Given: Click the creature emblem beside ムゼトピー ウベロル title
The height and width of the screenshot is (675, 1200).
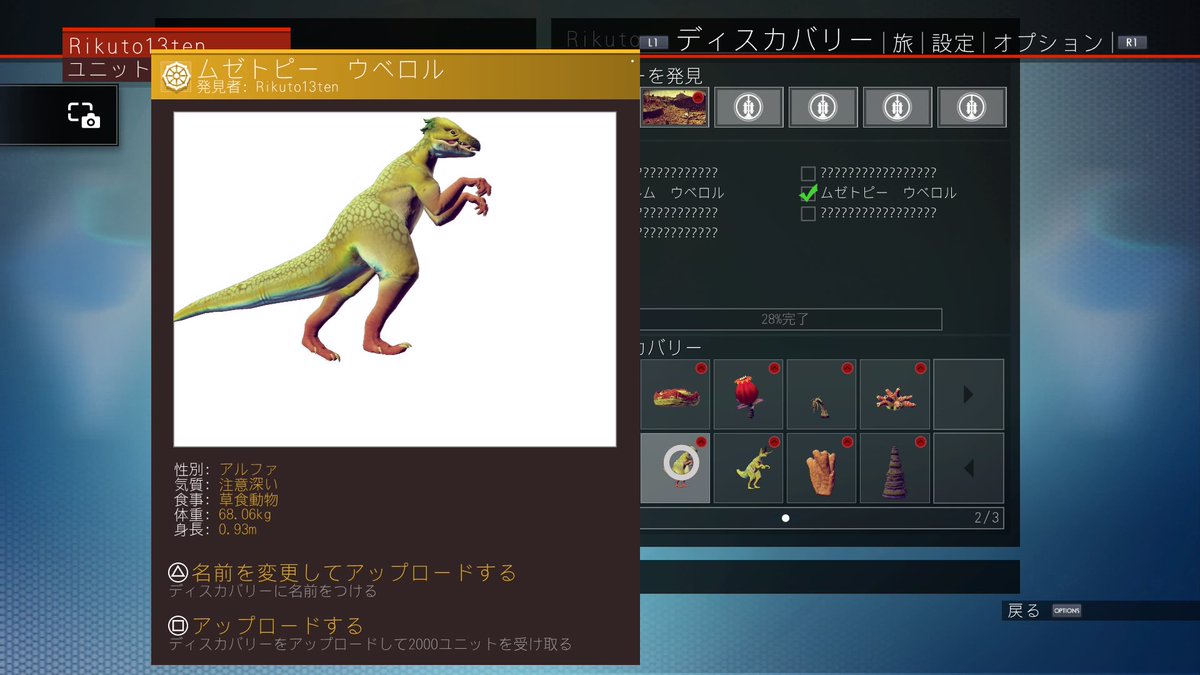Looking at the screenshot, I should (176, 76).
